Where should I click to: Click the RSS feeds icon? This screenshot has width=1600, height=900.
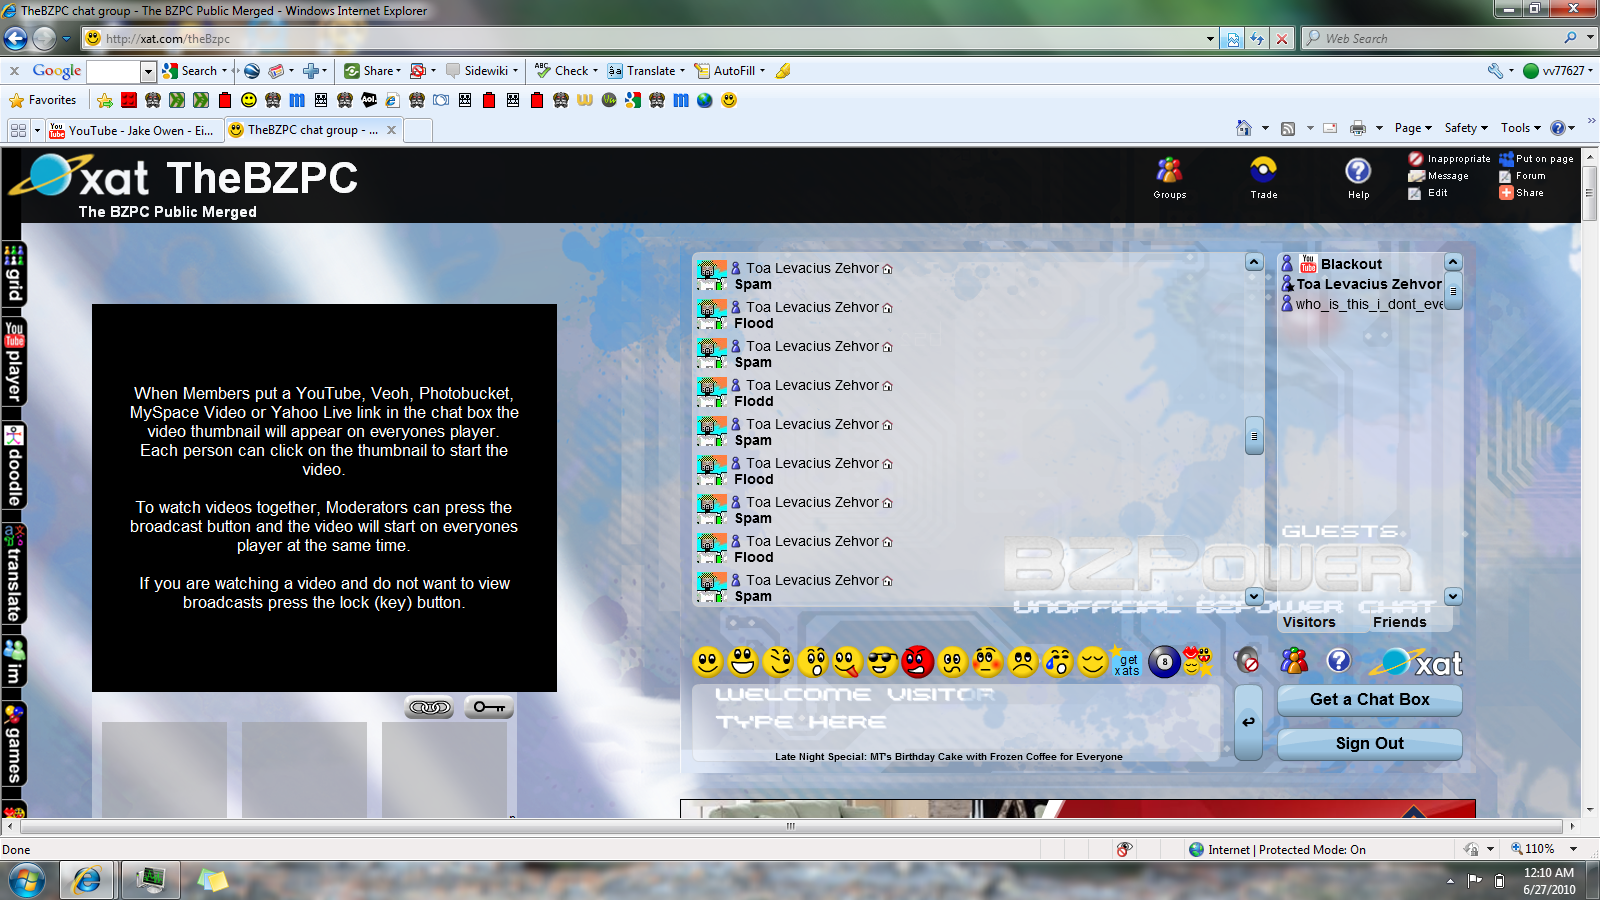(x=1288, y=128)
